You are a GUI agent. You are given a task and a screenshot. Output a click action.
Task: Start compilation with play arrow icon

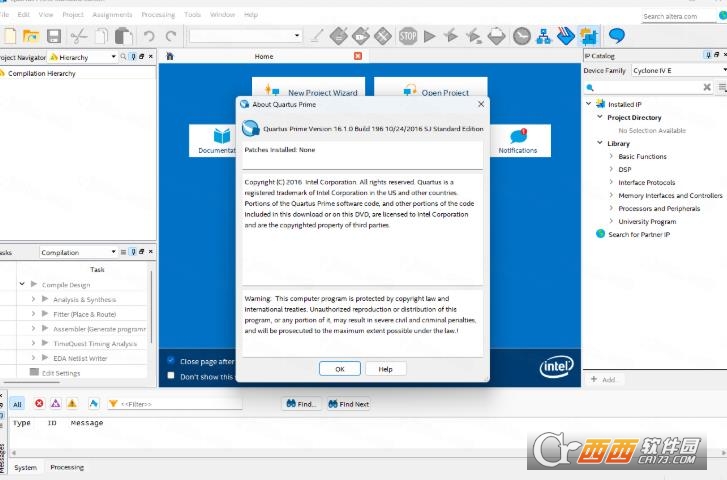430,36
